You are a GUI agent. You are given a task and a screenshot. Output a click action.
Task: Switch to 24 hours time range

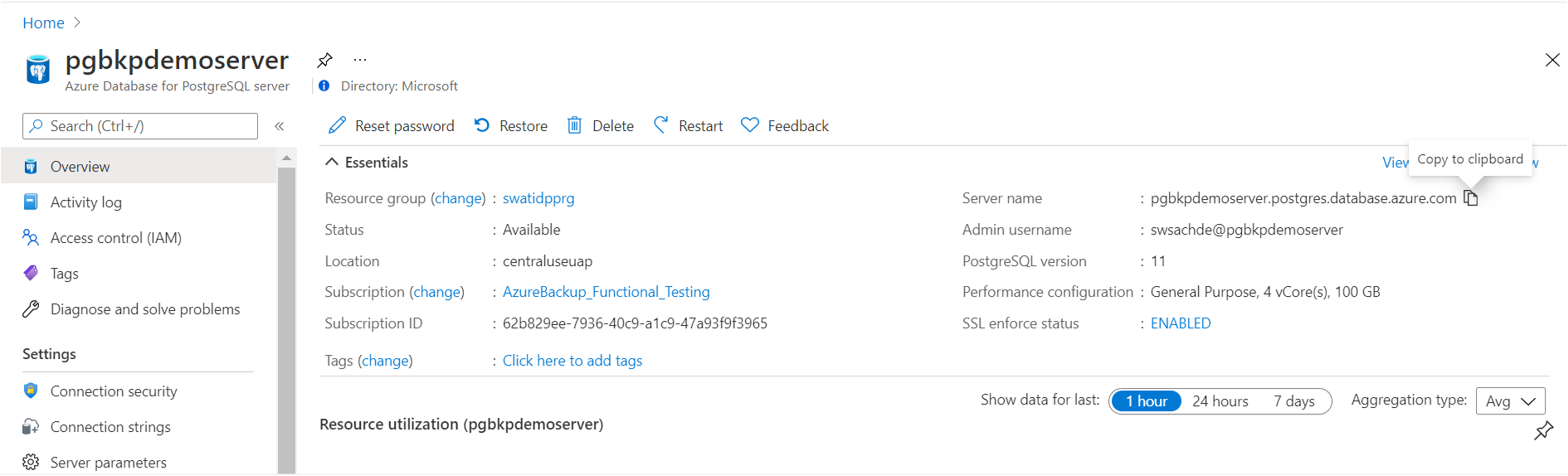tap(1220, 401)
